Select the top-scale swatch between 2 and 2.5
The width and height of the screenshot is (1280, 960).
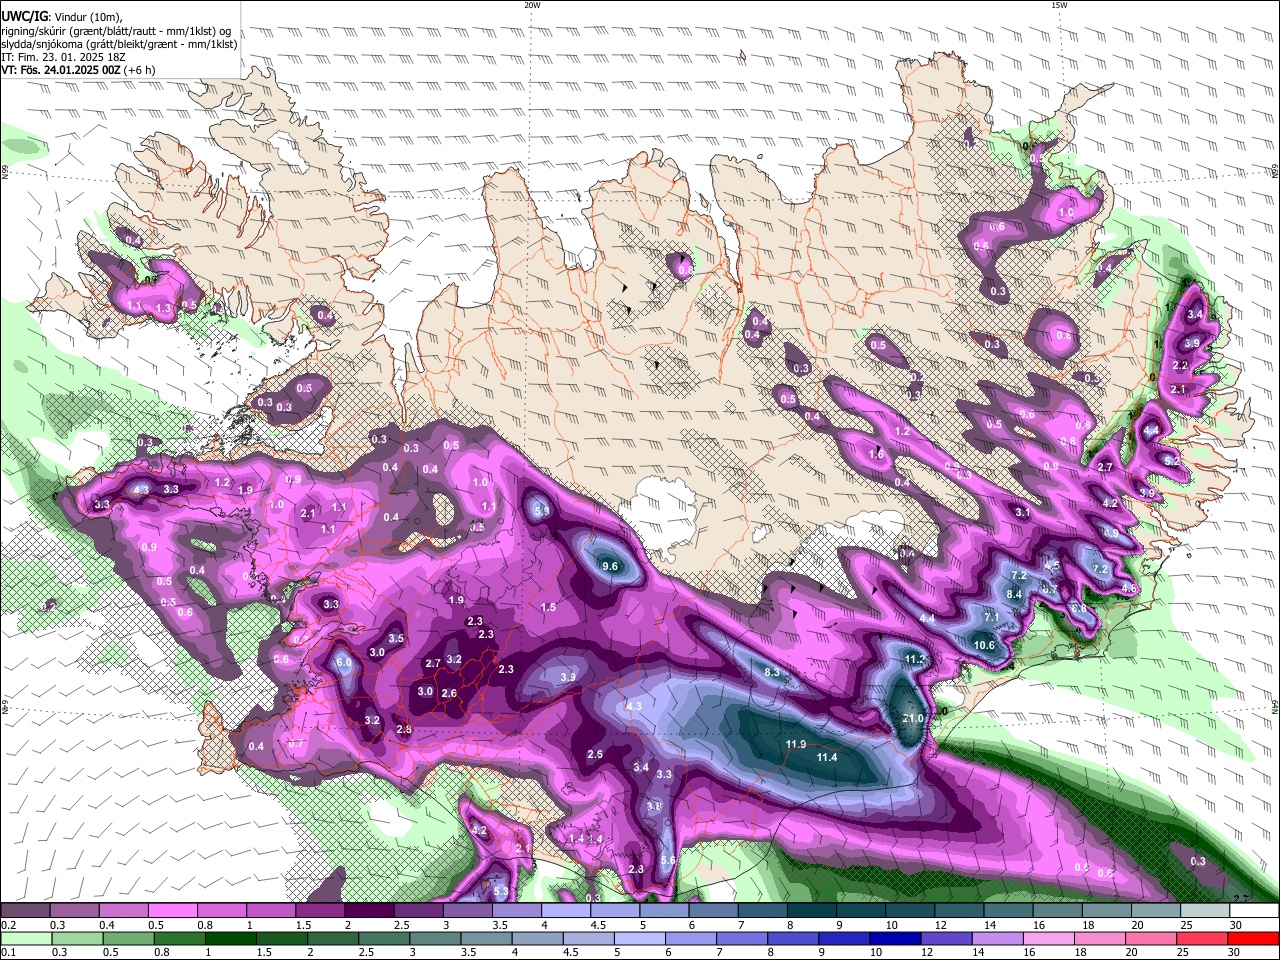click(x=369, y=911)
